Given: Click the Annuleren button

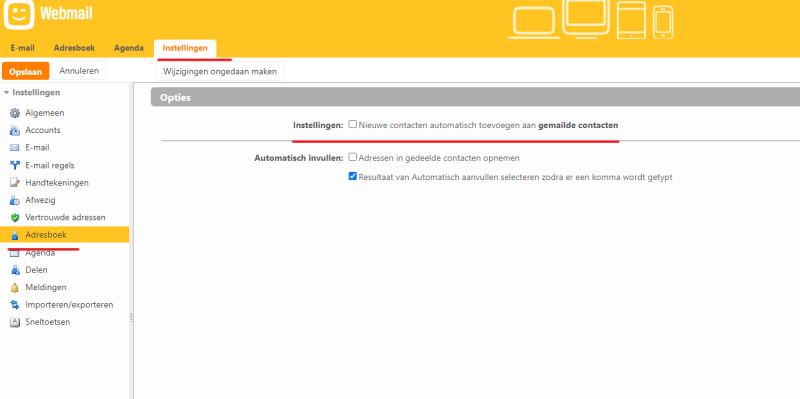Looking at the screenshot, I should [x=79, y=71].
